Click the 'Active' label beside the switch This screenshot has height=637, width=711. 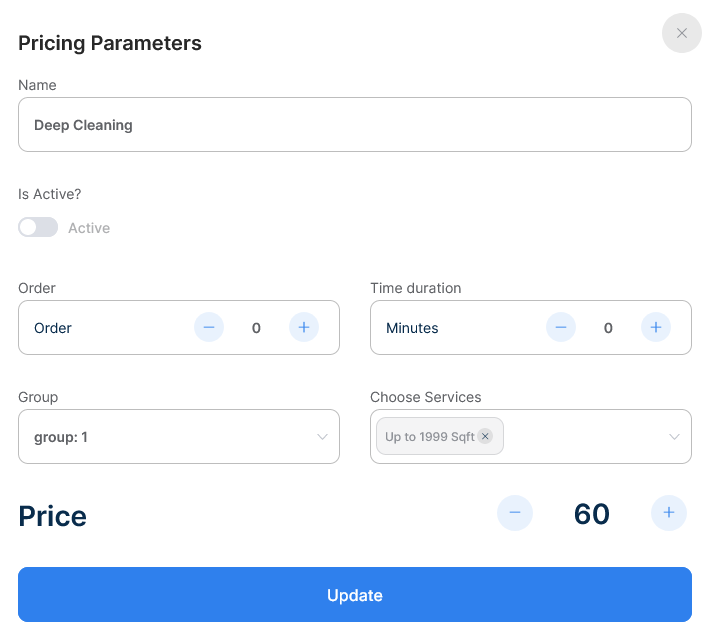pyautogui.click(x=89, y=228)
